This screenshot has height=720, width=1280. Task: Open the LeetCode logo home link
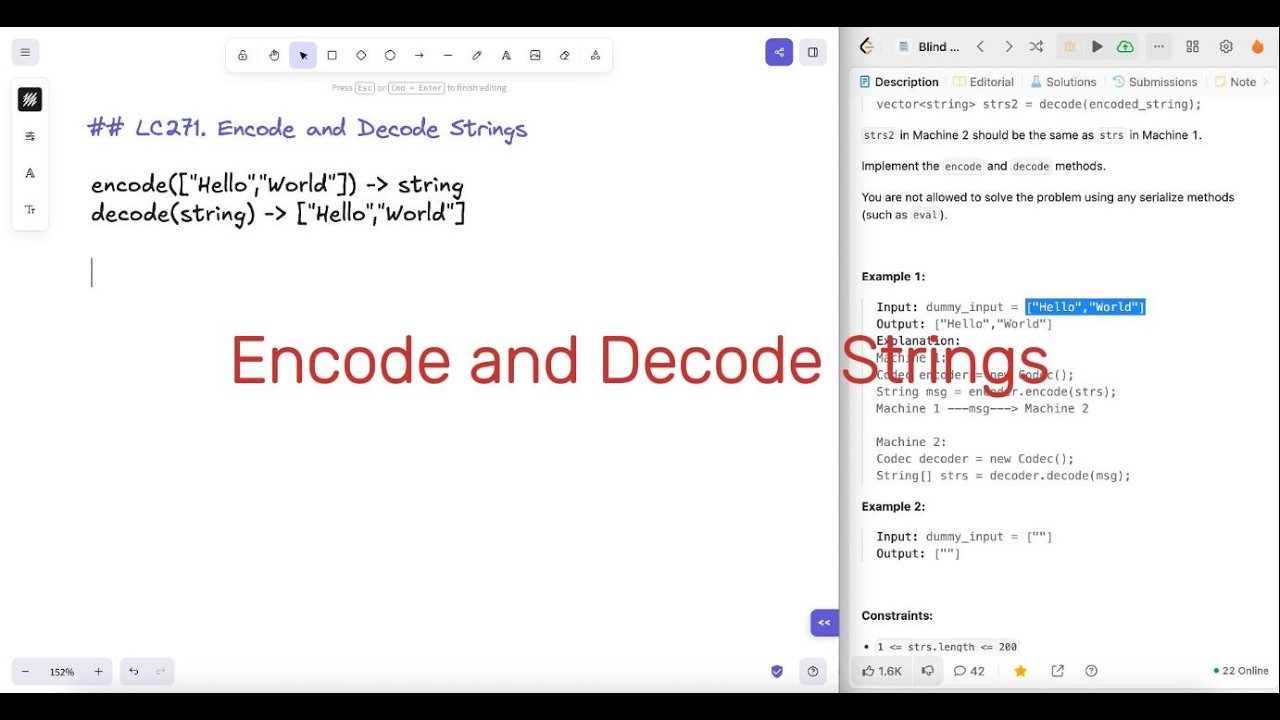point(867,46)
